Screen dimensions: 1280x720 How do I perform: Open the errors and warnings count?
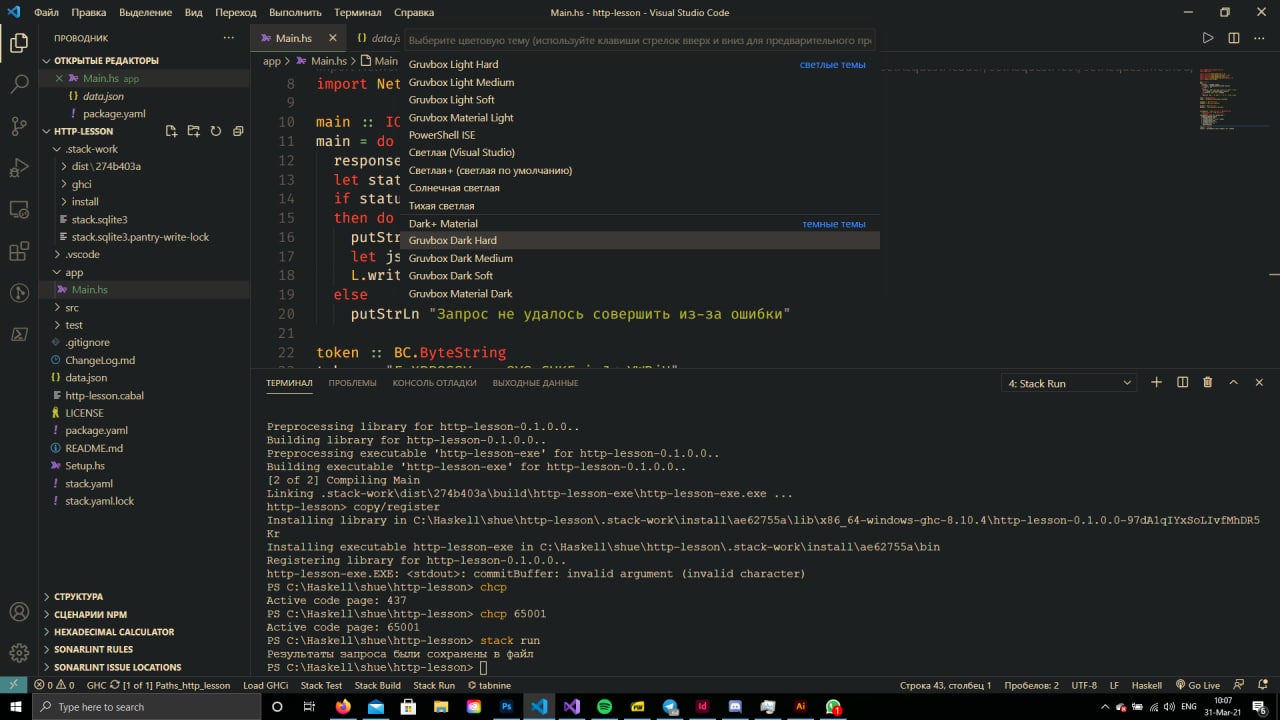click(54, 685)
